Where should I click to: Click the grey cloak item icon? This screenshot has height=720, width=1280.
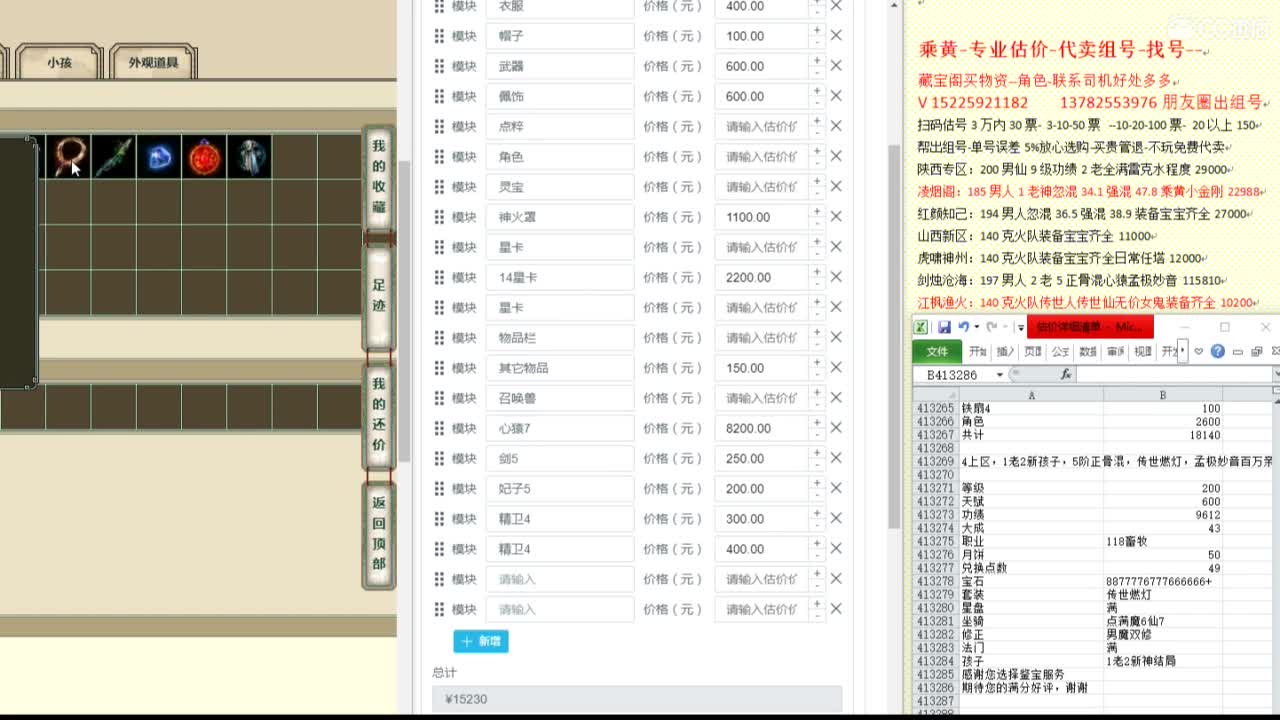(249, 157)
